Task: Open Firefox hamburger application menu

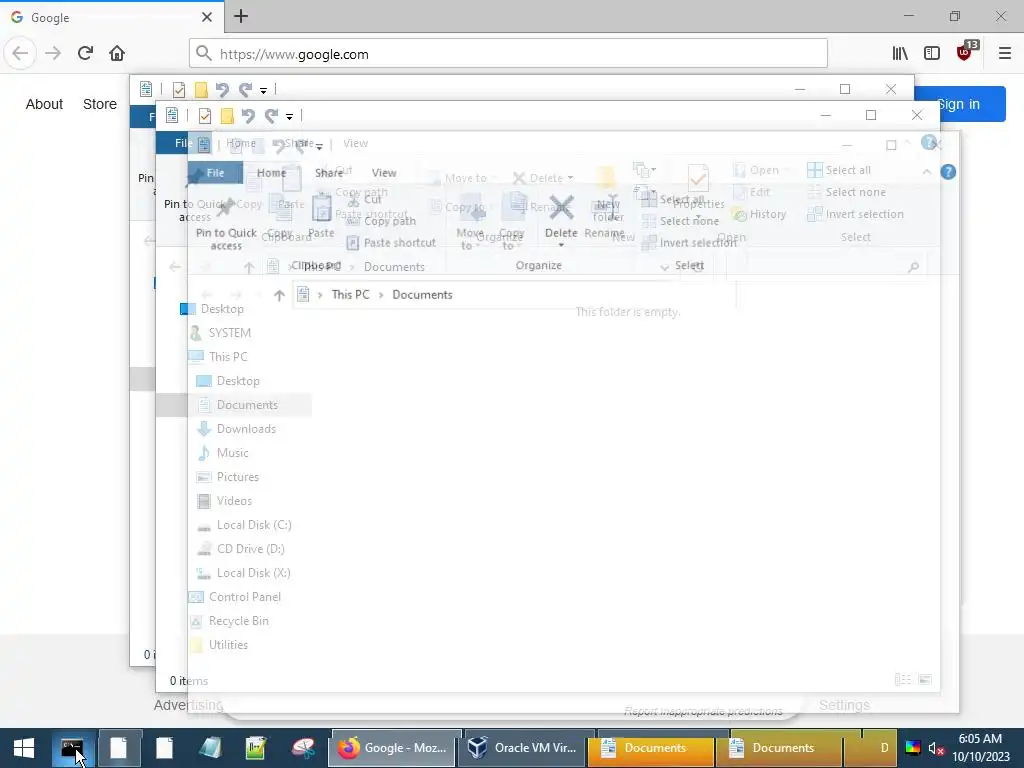Action: pyautogui.click(x=1005, y=54)
